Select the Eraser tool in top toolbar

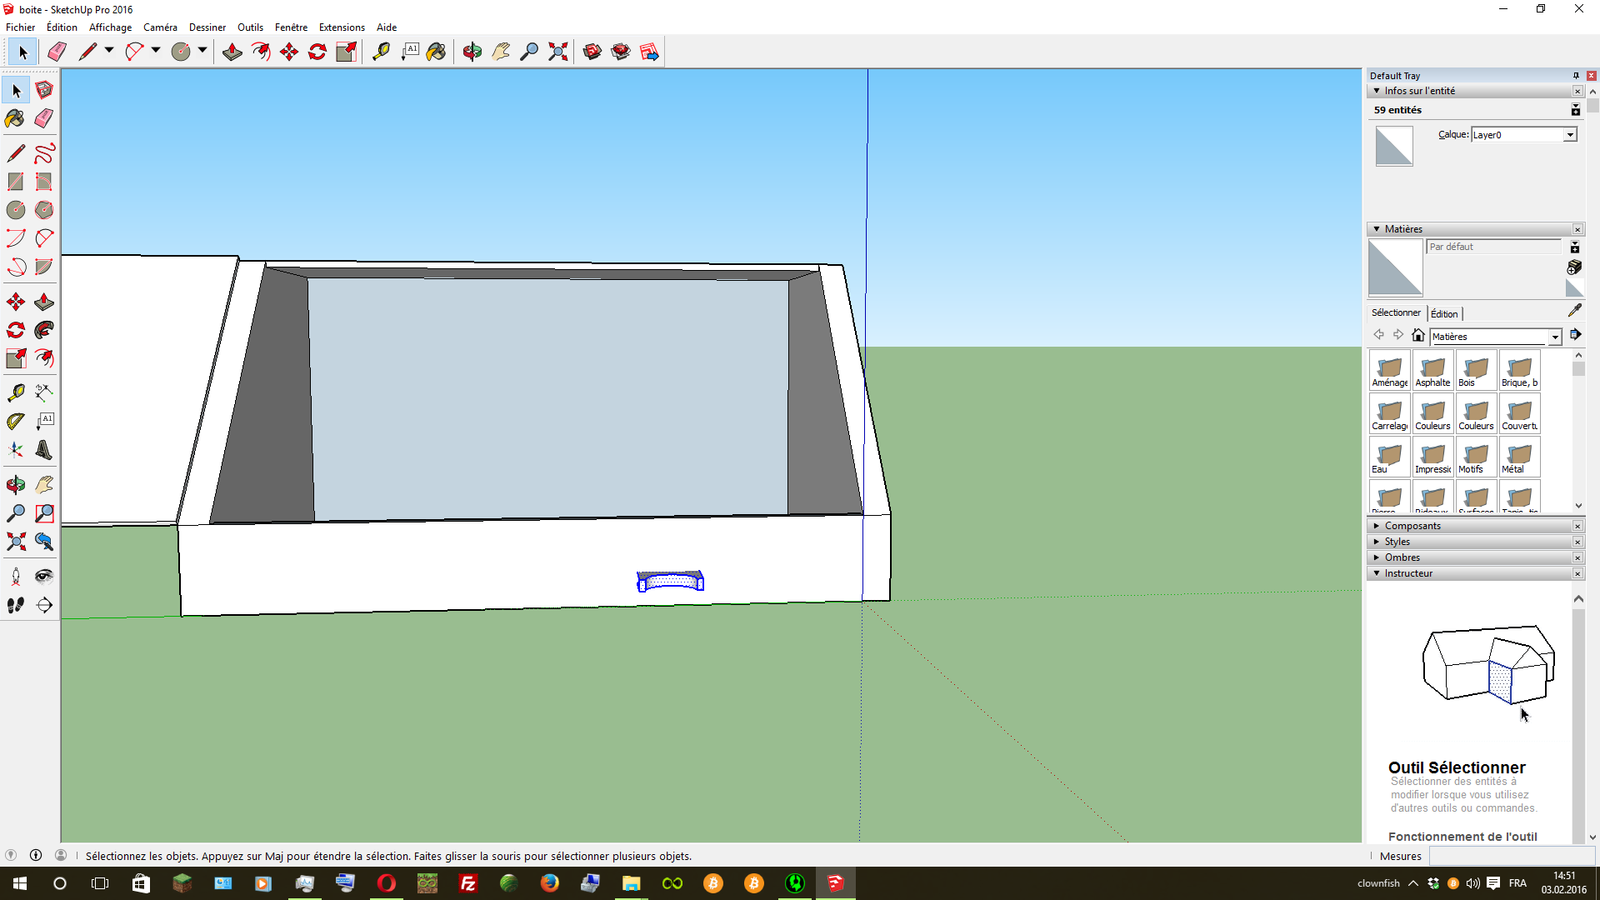click(x=57, y=52)
